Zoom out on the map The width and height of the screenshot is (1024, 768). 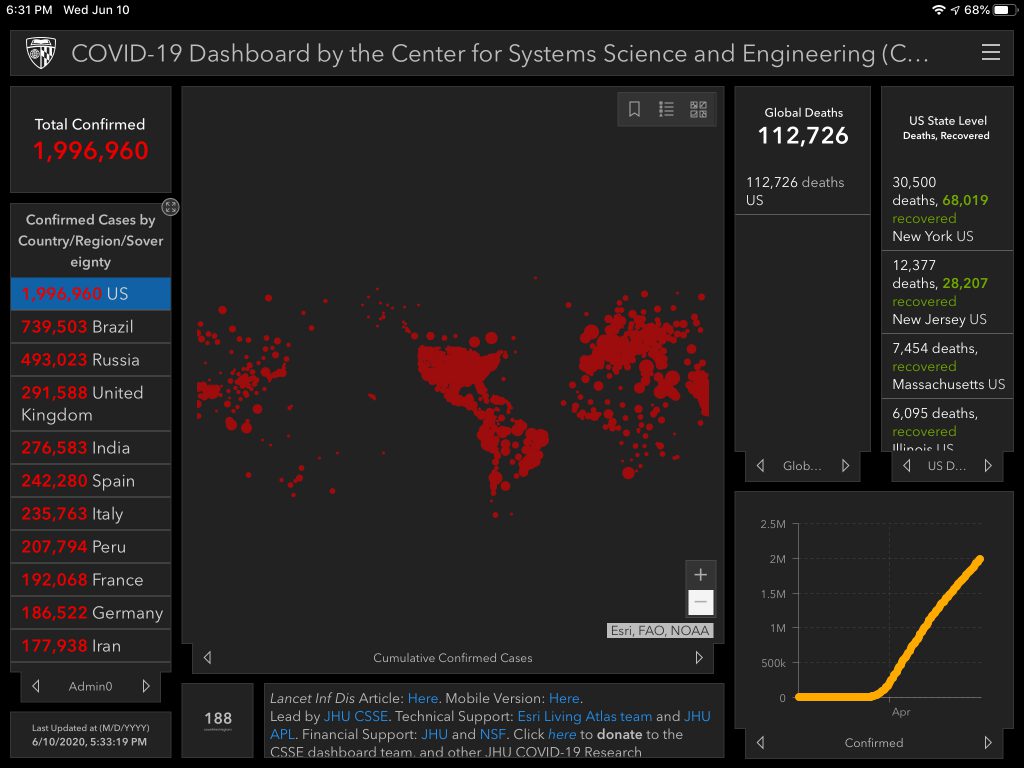tap(700, 602)
